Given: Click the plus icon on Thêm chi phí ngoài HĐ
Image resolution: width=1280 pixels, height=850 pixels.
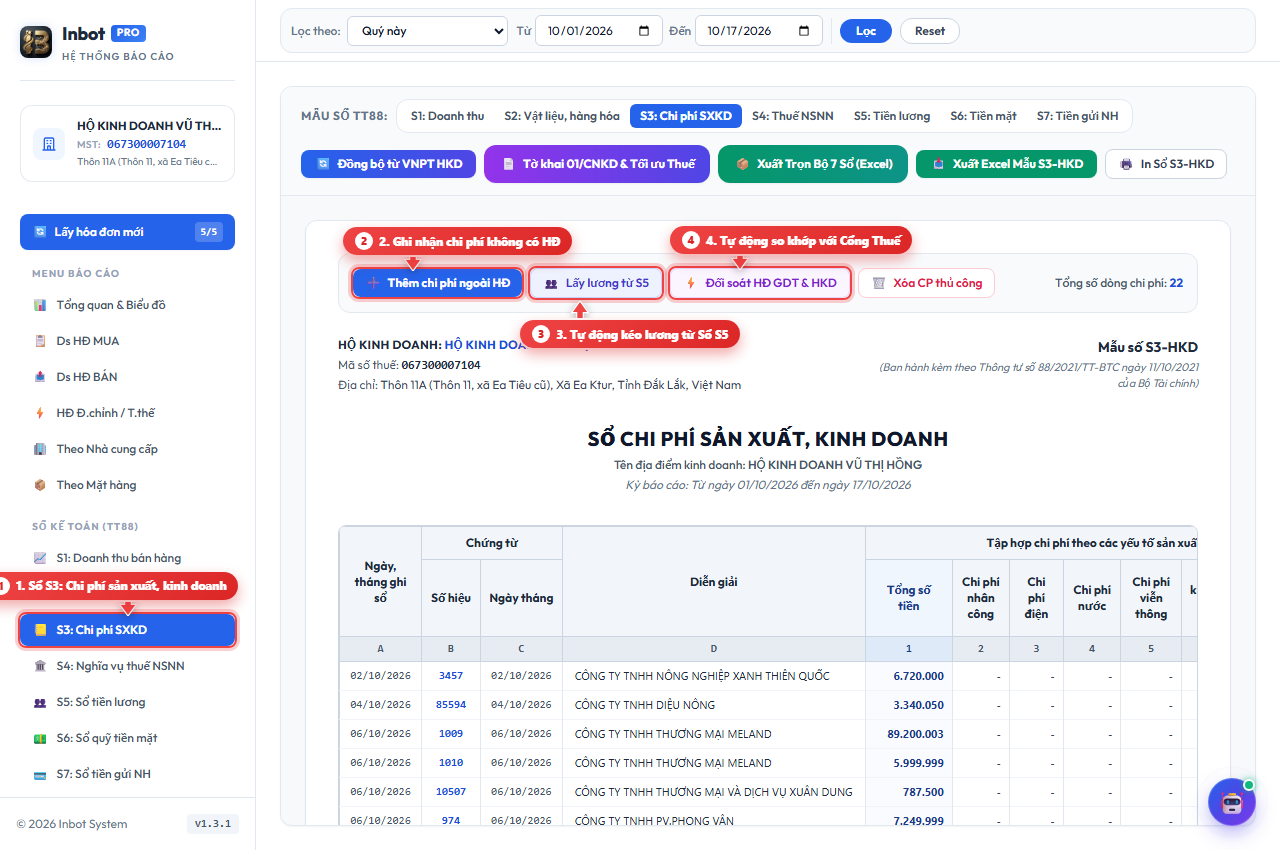Looking at the screenshot, I should click(x=373, y=283).
